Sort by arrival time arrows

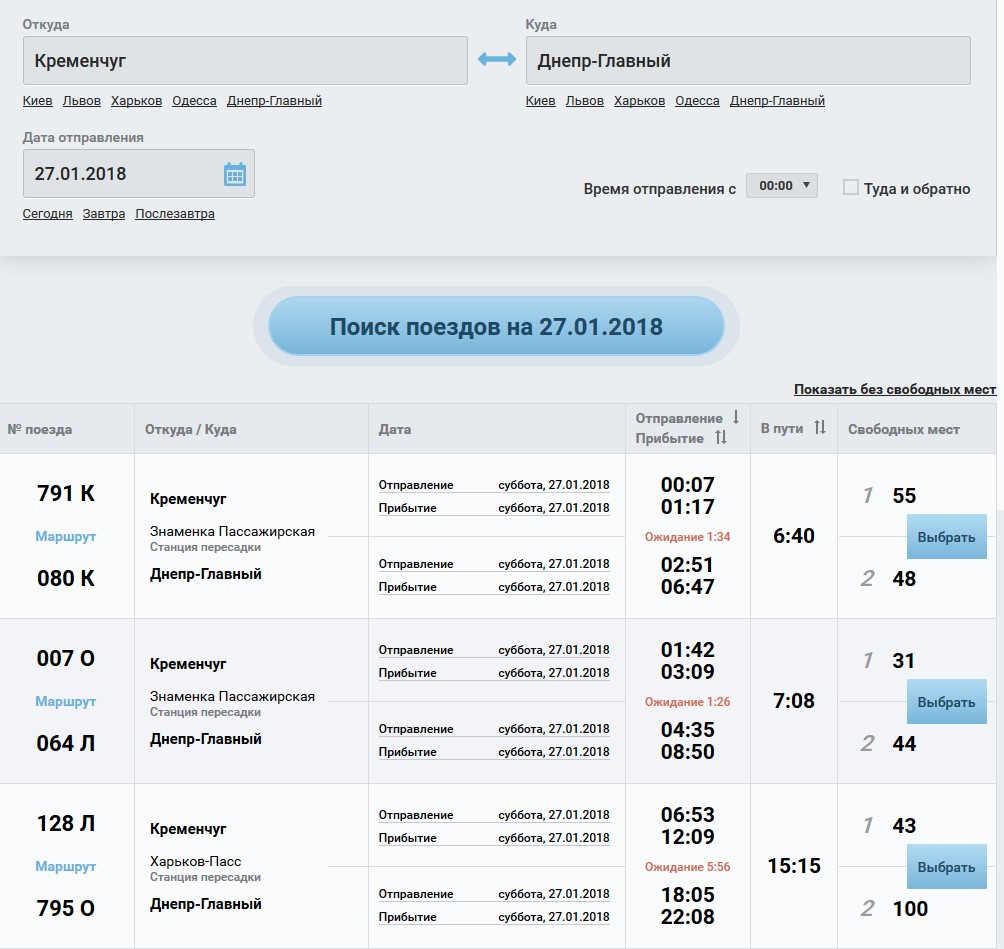722,438
